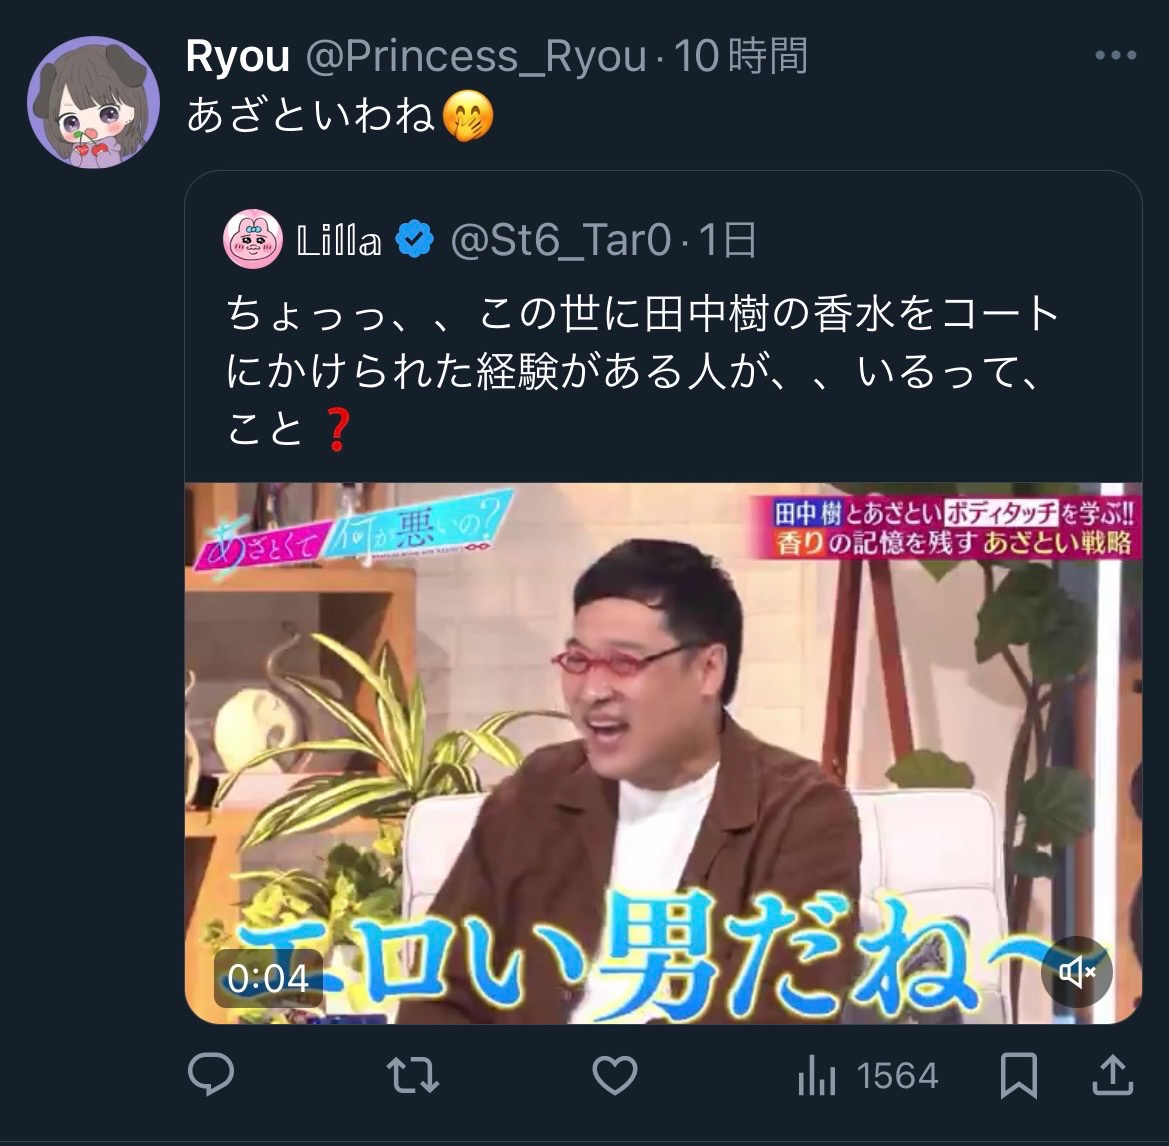Open the @Princess_Ryou handle
The height and width of the screenshot is (1146, 1169).
tap(476, 56)
